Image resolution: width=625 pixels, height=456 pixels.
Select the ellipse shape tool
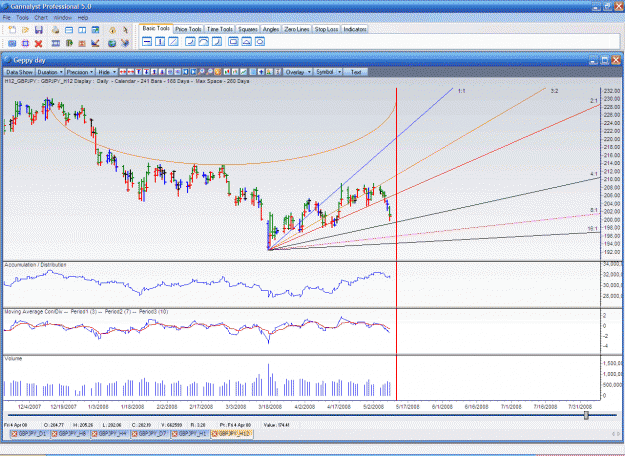(259, 41)
